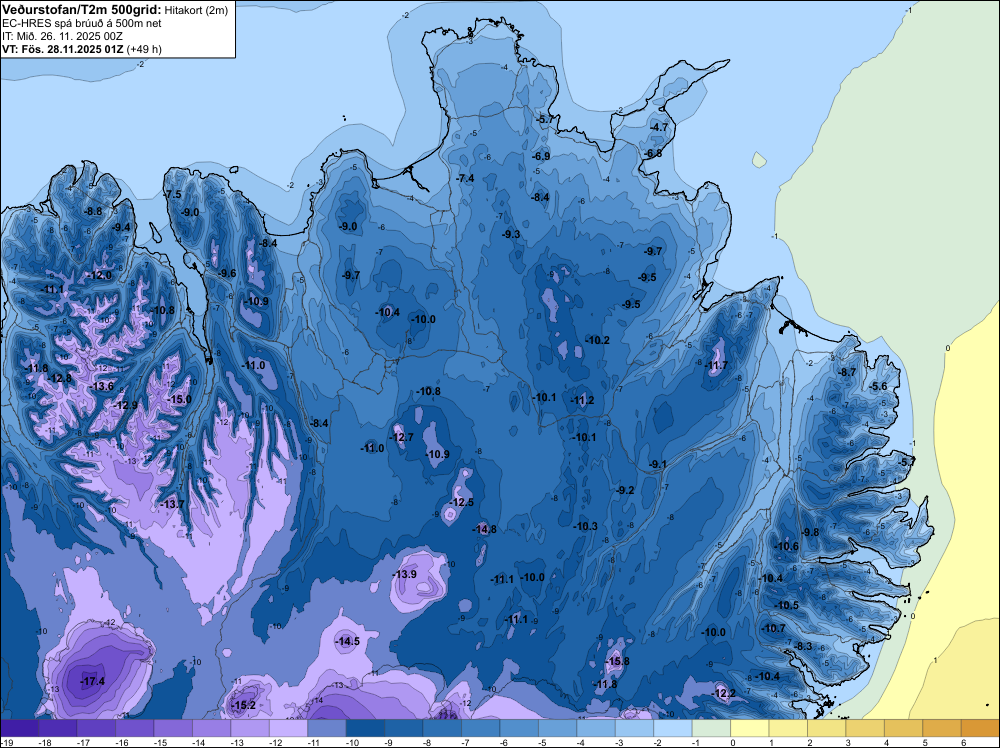Click the -9.2 temperature label

(x=626, y=490)
